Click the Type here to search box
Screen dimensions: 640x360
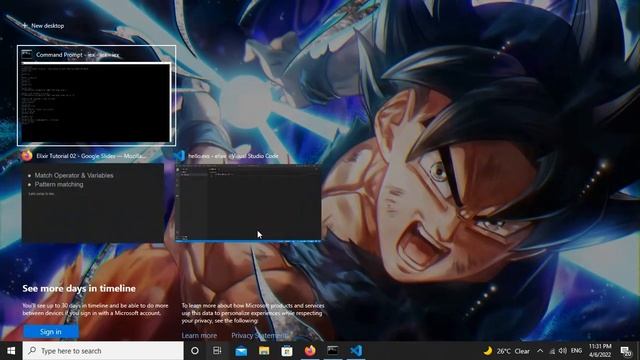click(103, 351)
